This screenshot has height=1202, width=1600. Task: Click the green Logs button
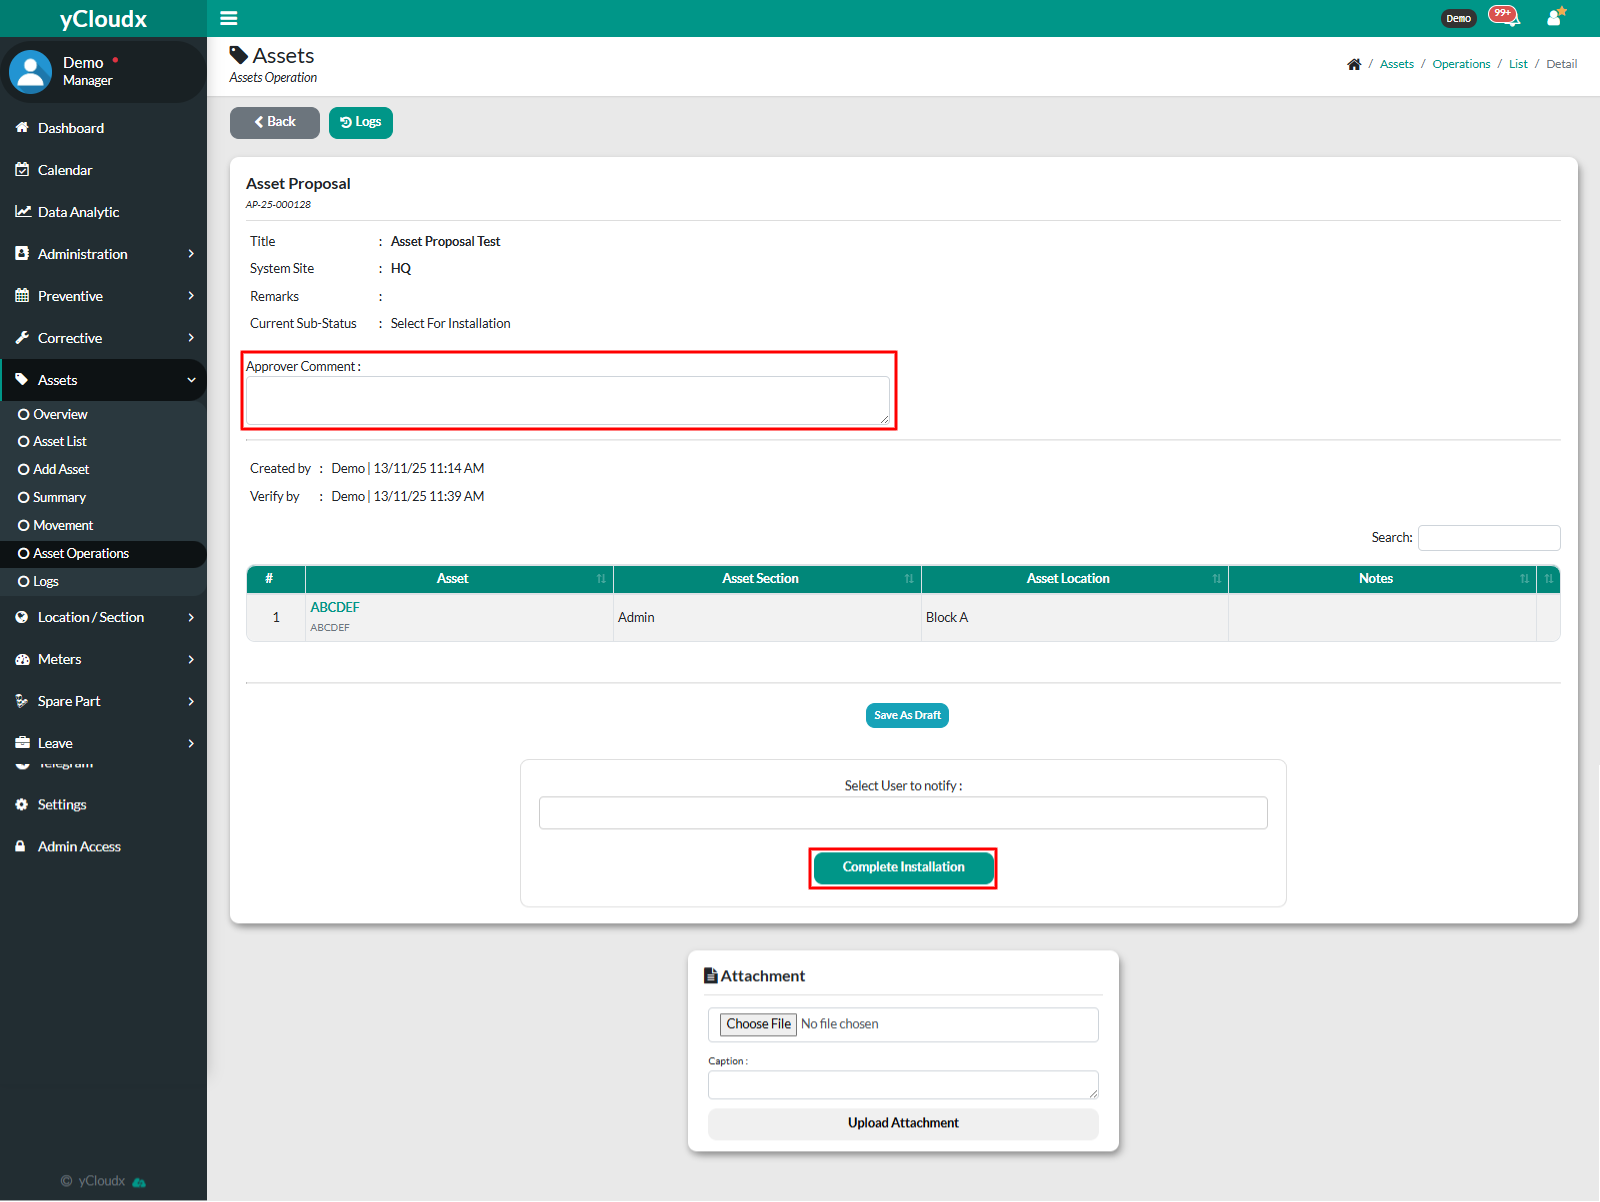click(361, 122)
